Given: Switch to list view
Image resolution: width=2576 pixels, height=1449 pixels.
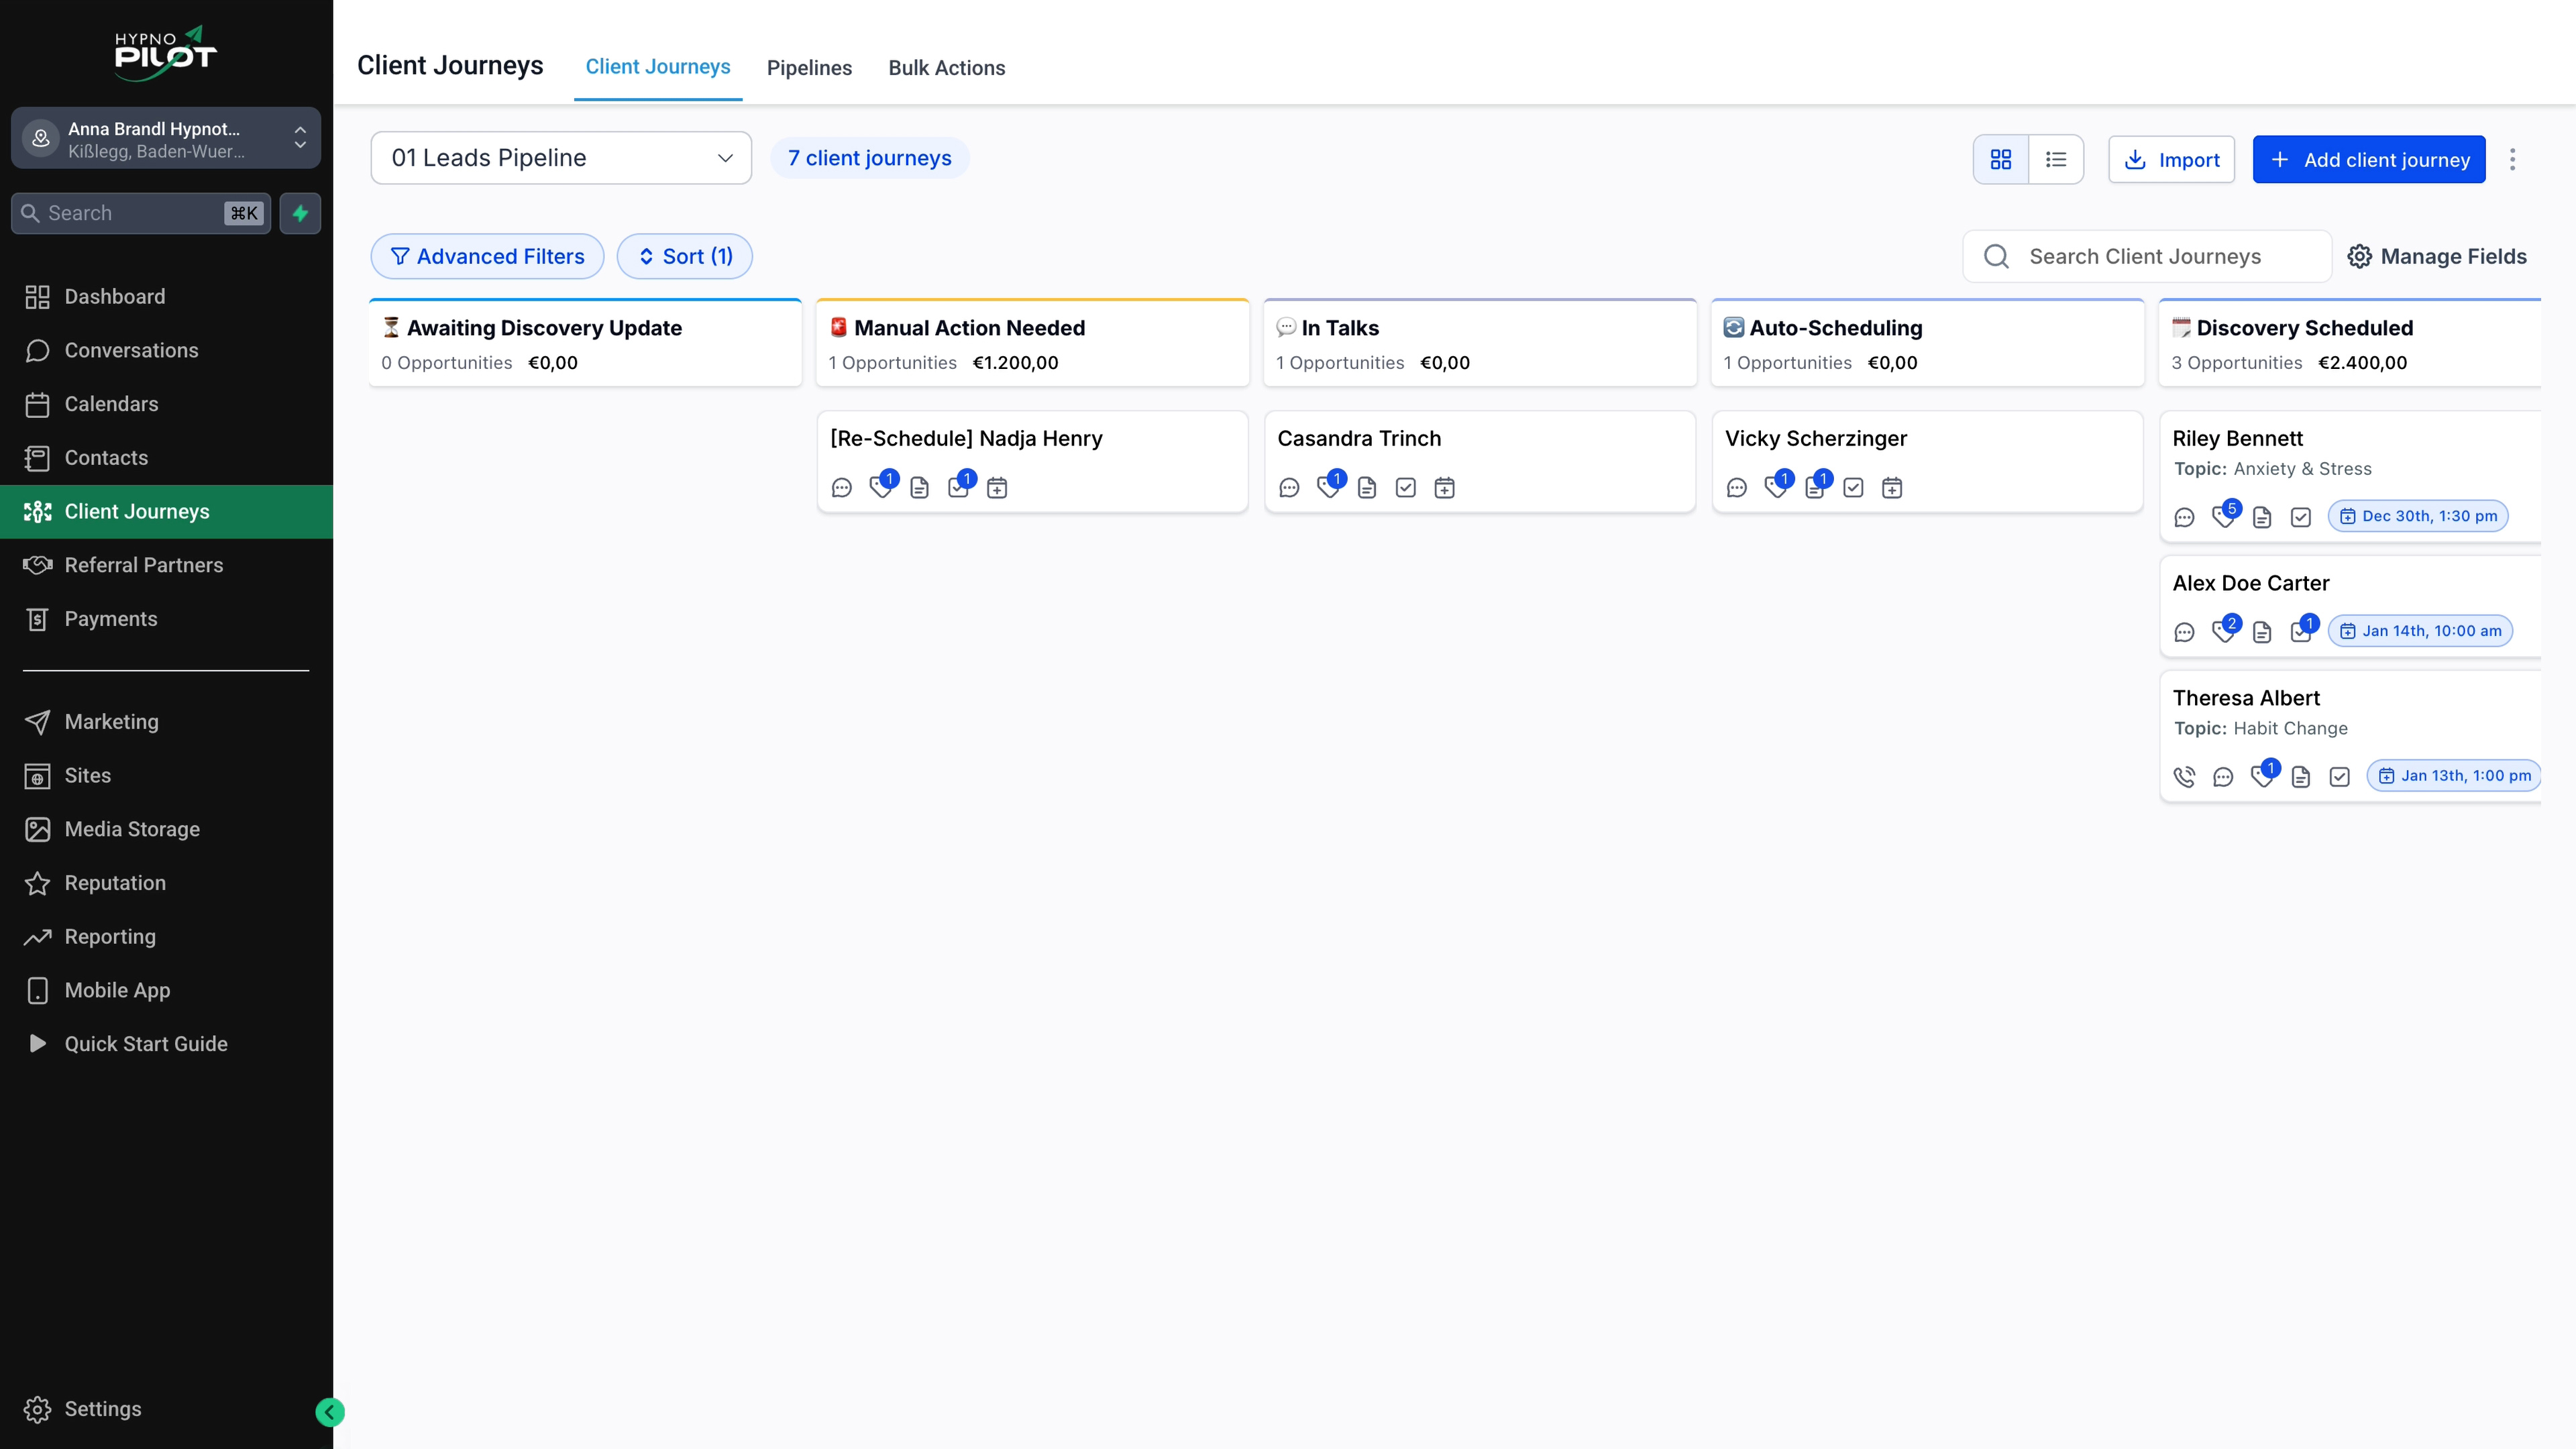Looking at the screenshot, I should coord(2056,160).
